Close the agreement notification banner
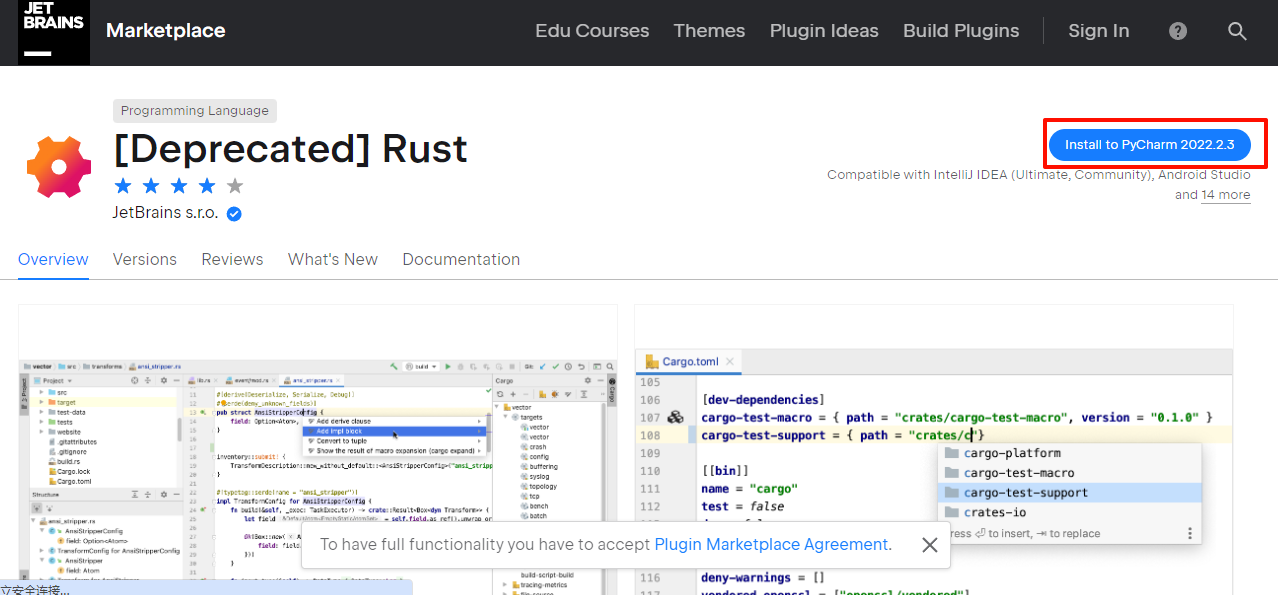Image resolution: width=1278 pixels, height=595 pixels. (929, 545)
